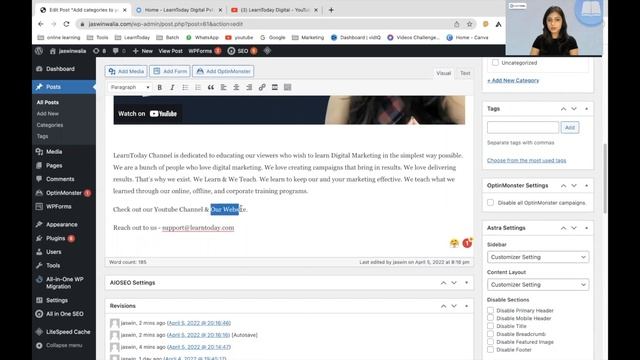The image size is (640, 360).
Task: Toggle the Revisions panel
Action: click(466, 306)
